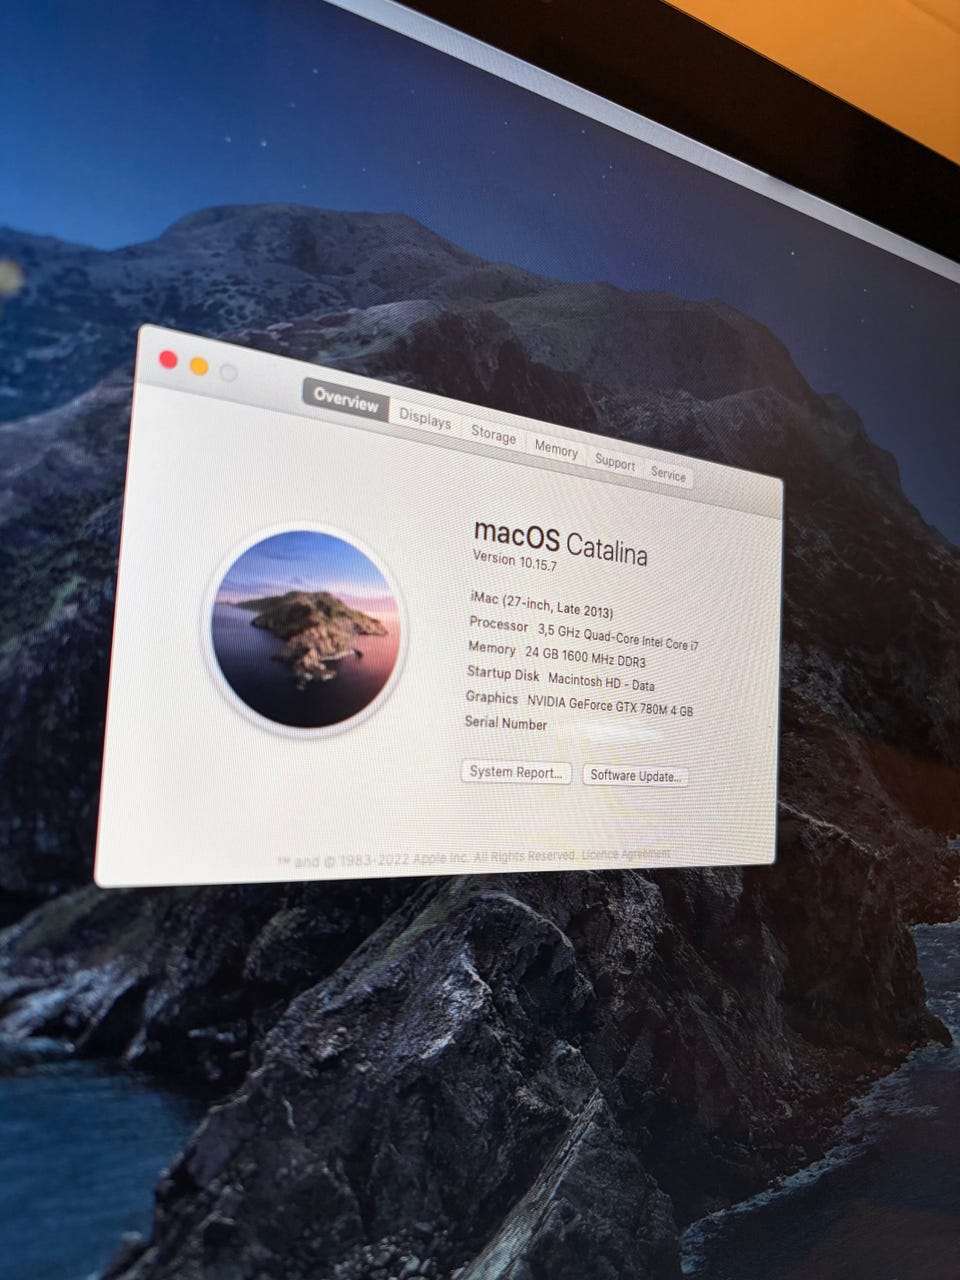Click the Version 10.15.7 text
Image resolution: width=960 pixels, height=1280 pixels.
point(514,561)
